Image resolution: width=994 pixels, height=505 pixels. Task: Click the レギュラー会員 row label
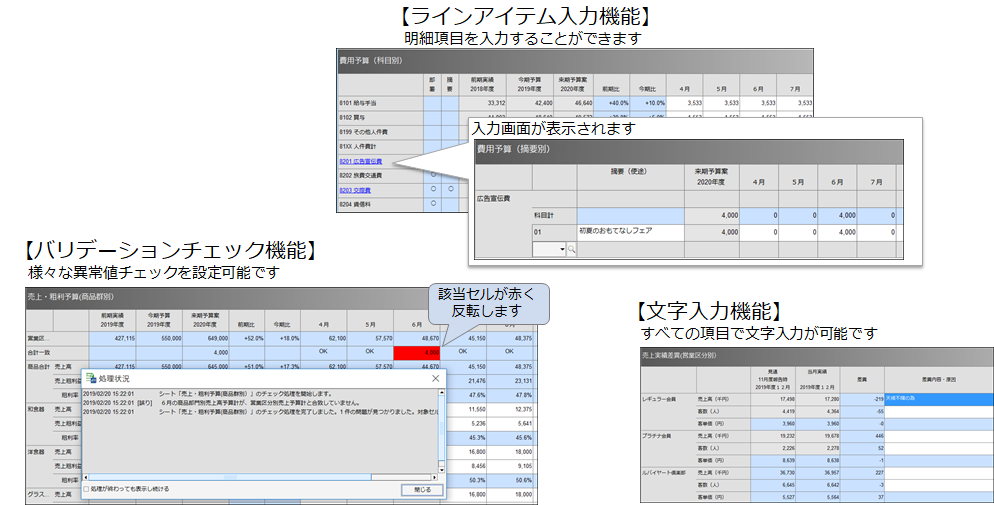tap(660, 399)
